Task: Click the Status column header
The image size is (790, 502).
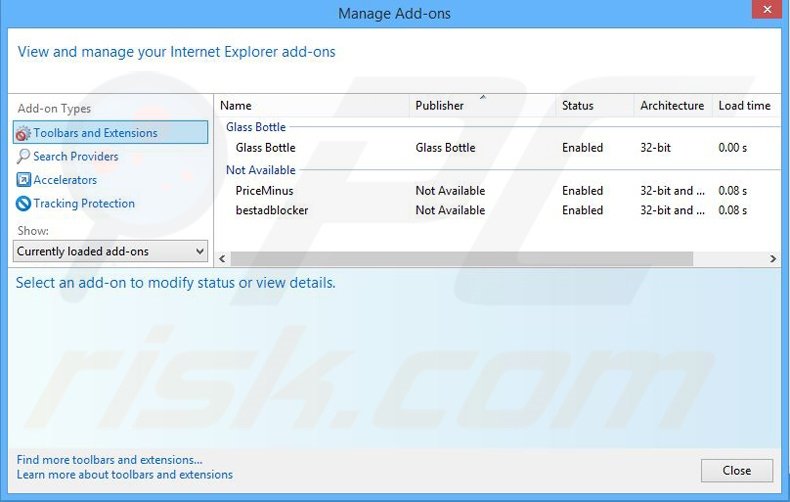Action: point(578,106)
